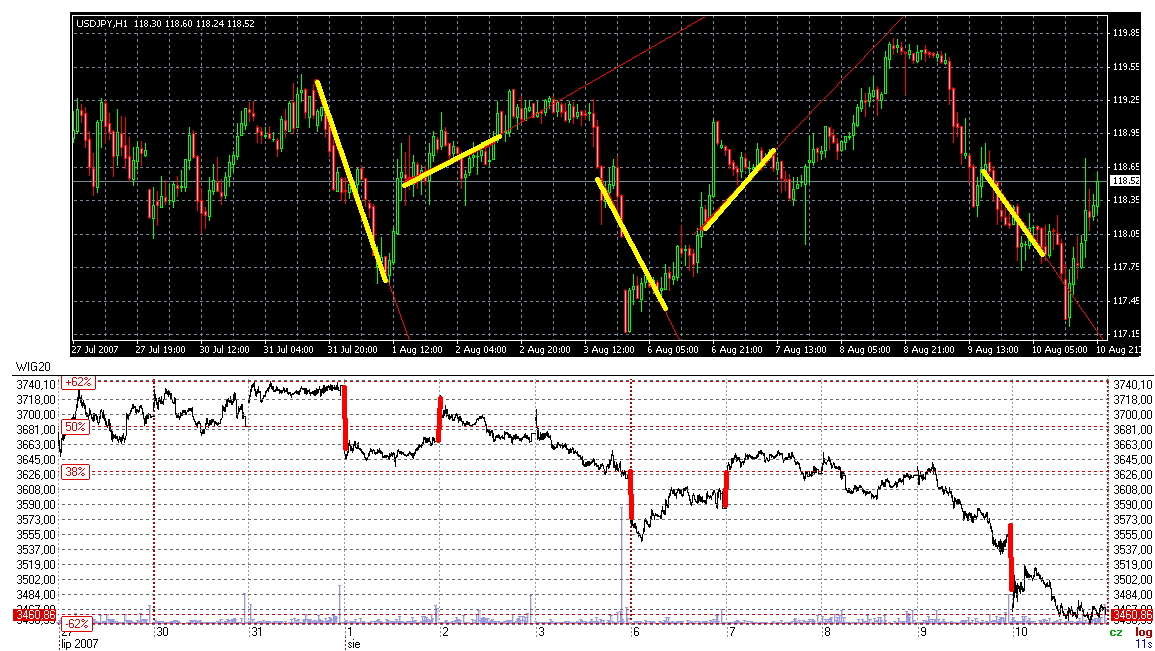
Task: Click the left red 3460 price marker on WIG20
Action: pos(33,615)
